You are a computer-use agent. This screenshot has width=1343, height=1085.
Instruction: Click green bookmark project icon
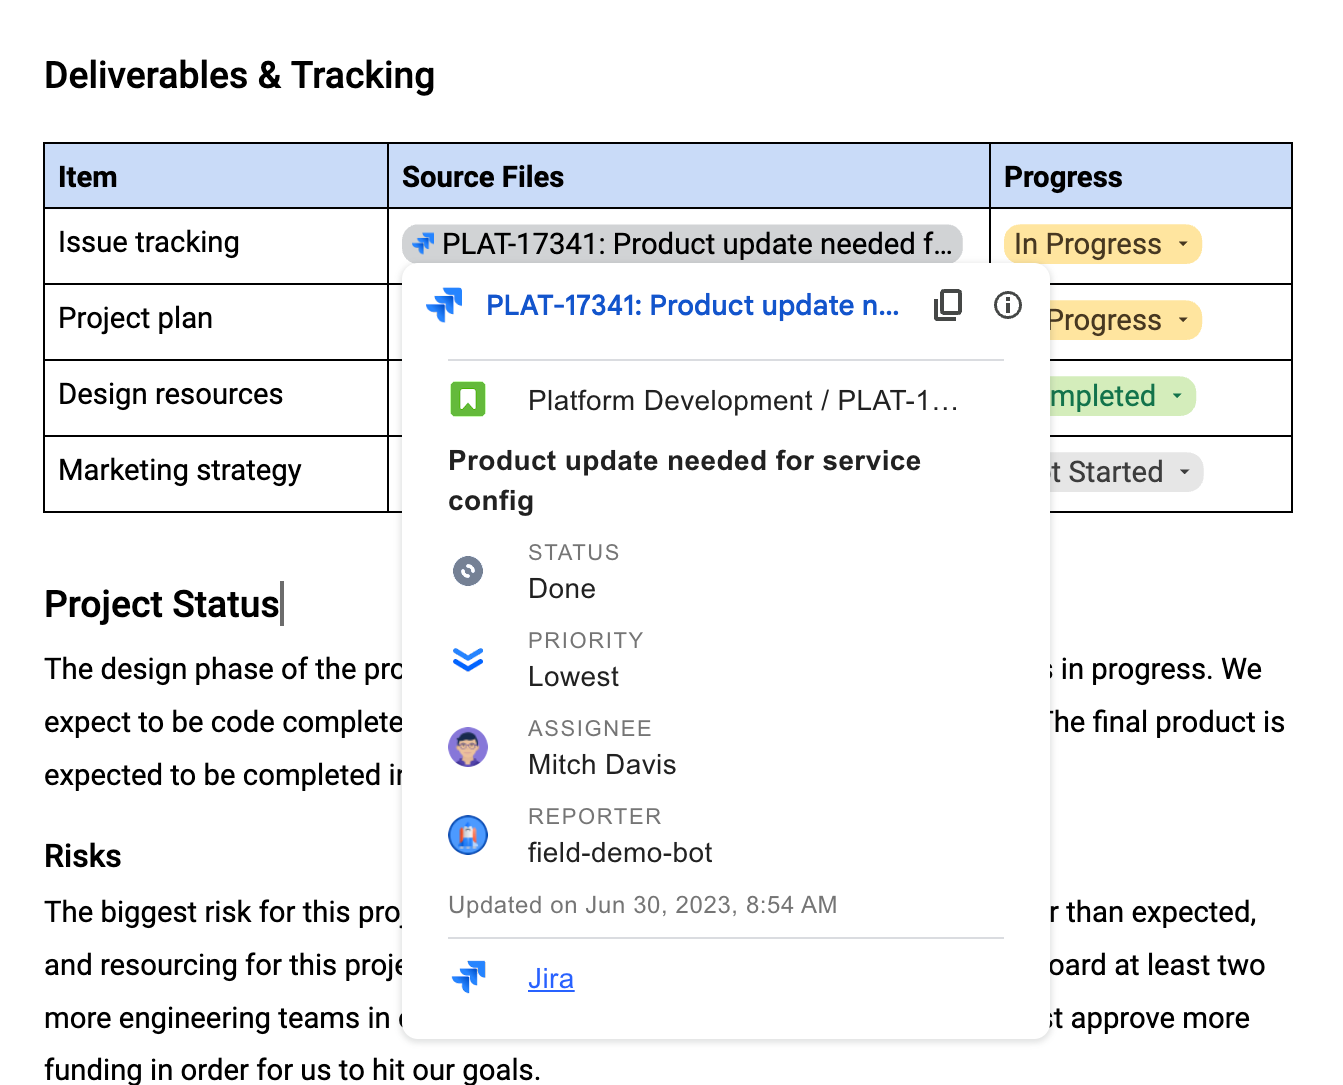click(x=467, y=400)
